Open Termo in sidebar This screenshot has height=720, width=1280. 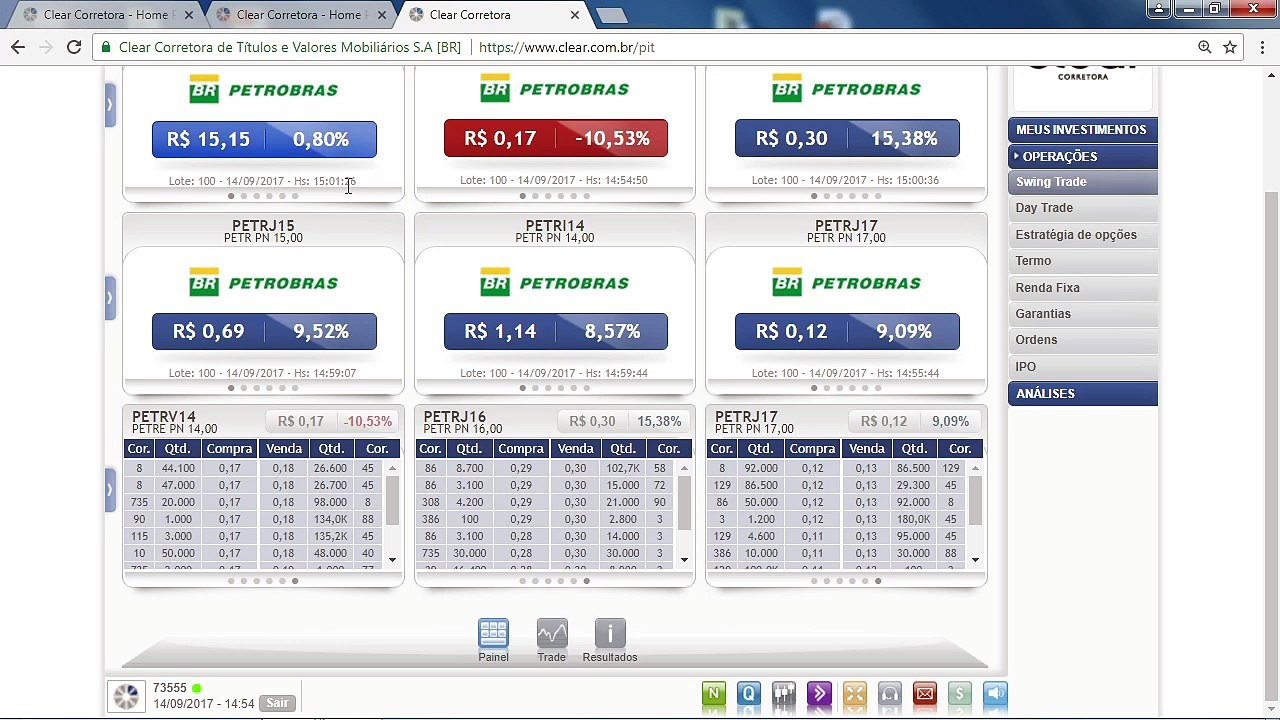click(1083, 261)
